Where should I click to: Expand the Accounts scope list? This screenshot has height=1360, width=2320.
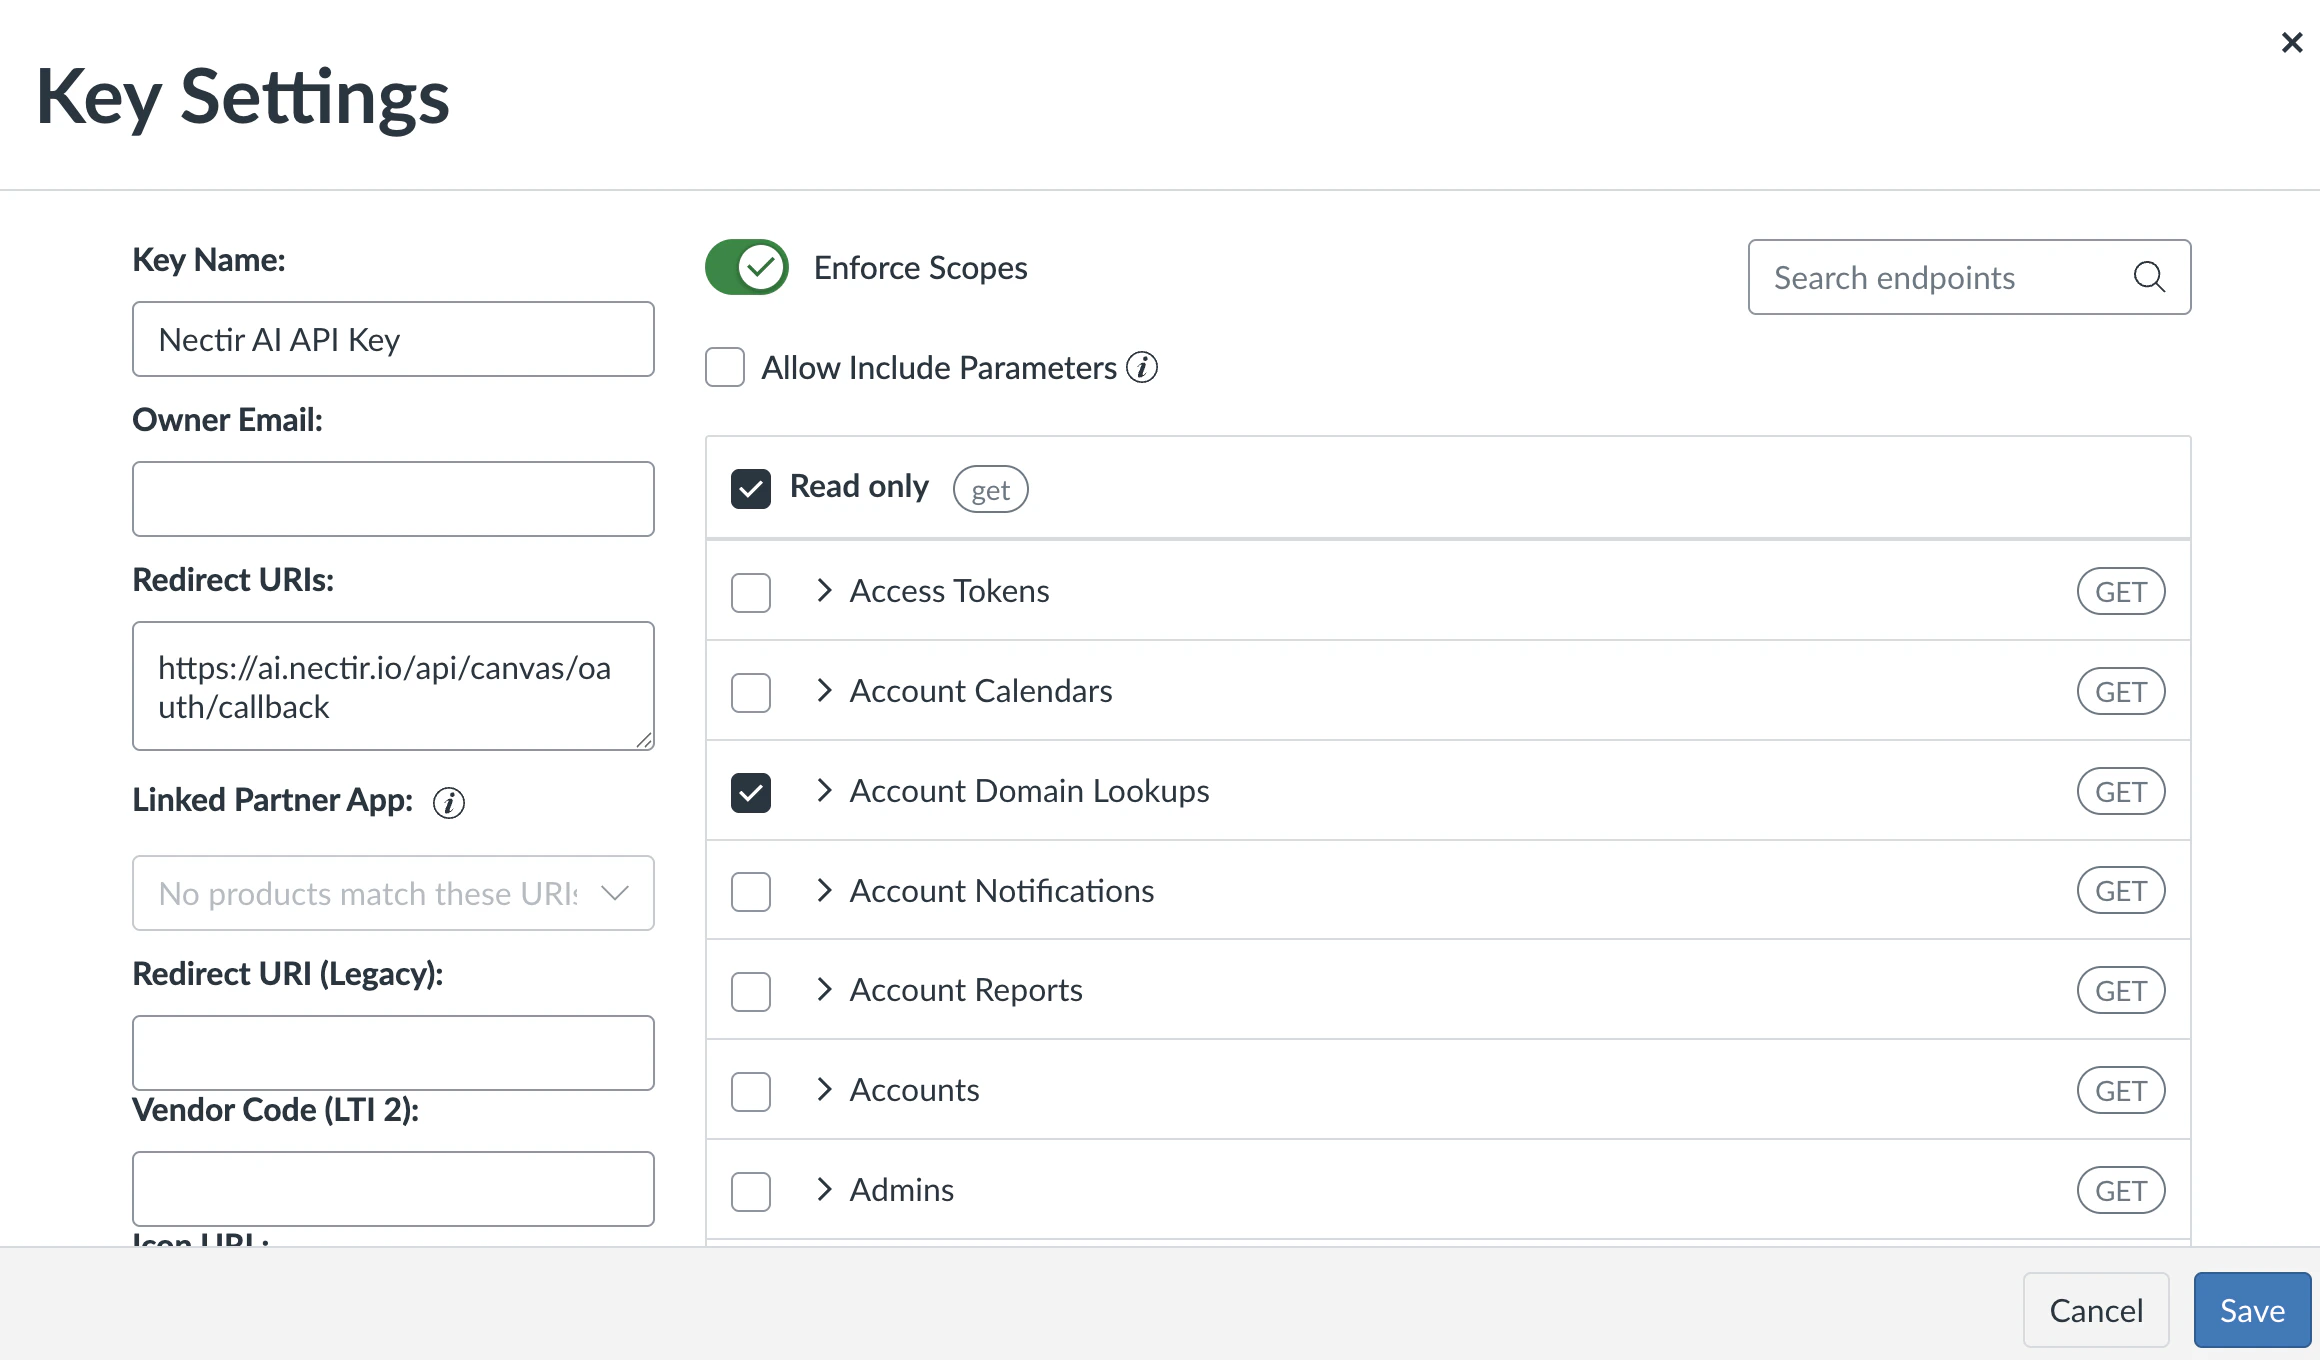coord(825,1090)
